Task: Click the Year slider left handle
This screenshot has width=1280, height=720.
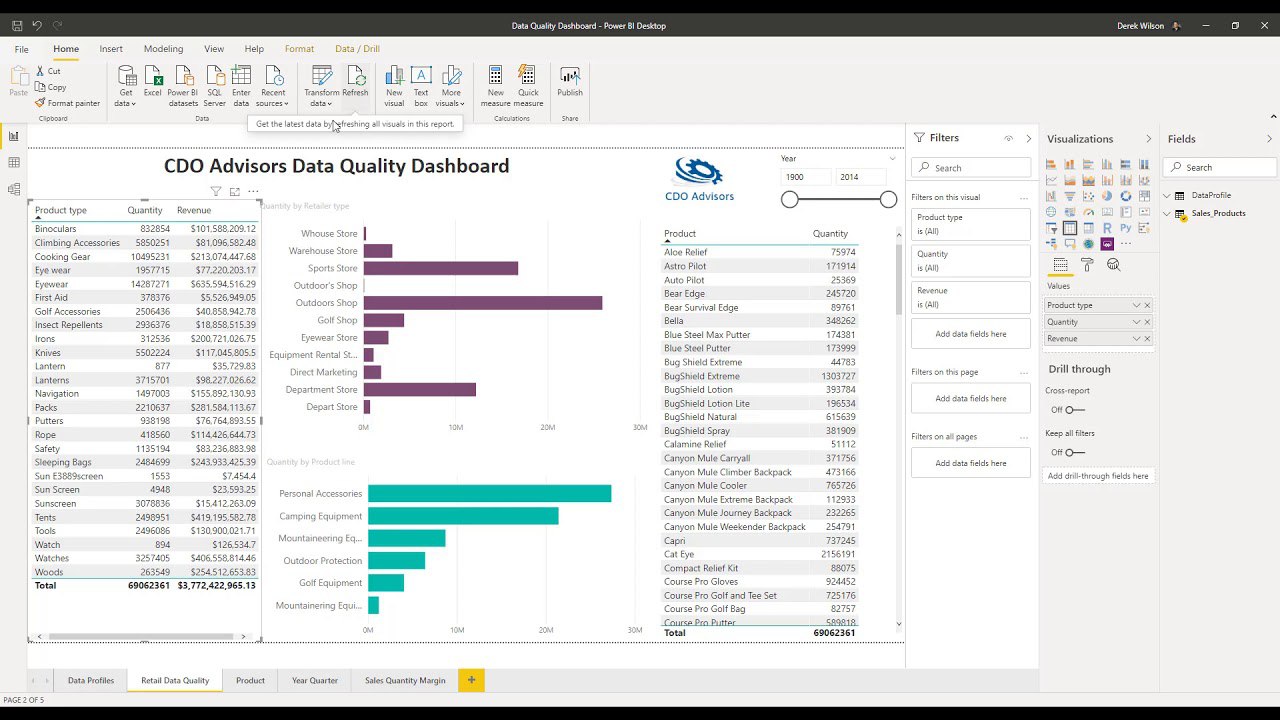Action: click(x=790, y=200)
